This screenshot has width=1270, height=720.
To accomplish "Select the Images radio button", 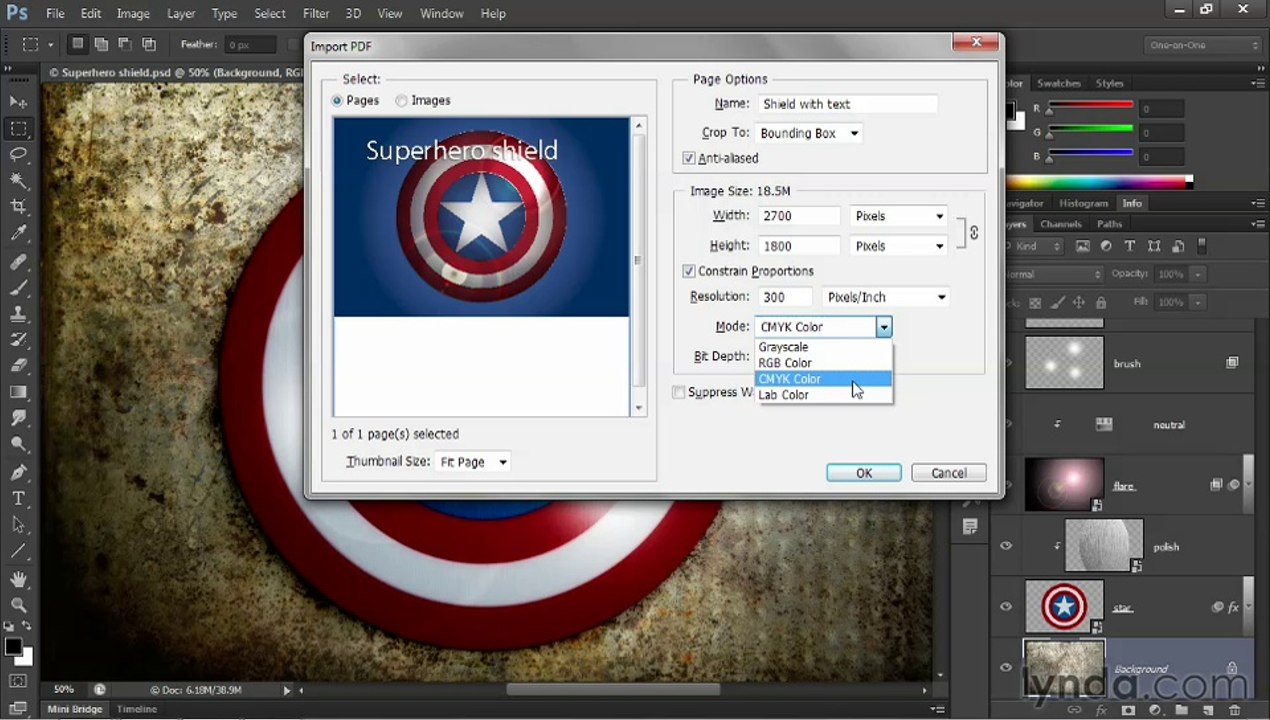I will pos(402,100).
